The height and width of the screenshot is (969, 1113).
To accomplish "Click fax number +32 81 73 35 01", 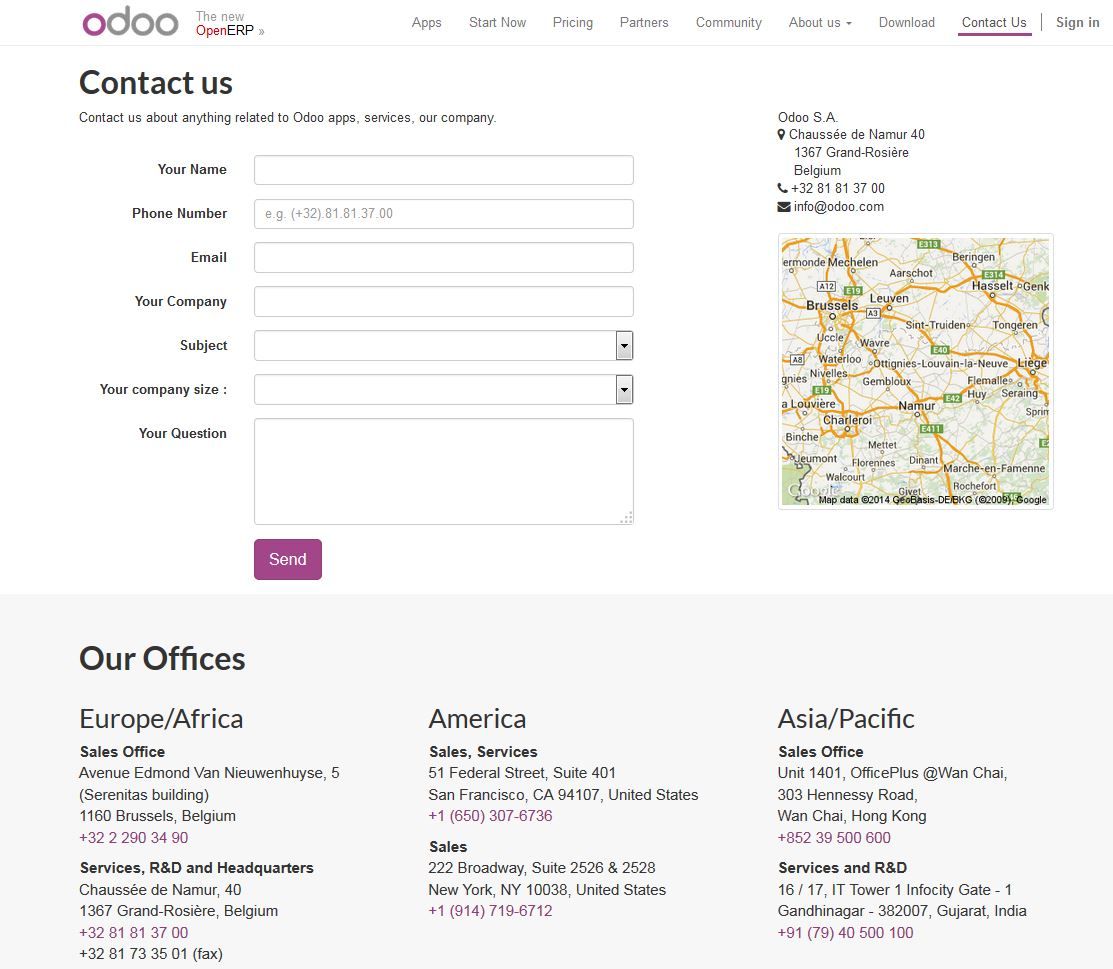I will (150, 954).
